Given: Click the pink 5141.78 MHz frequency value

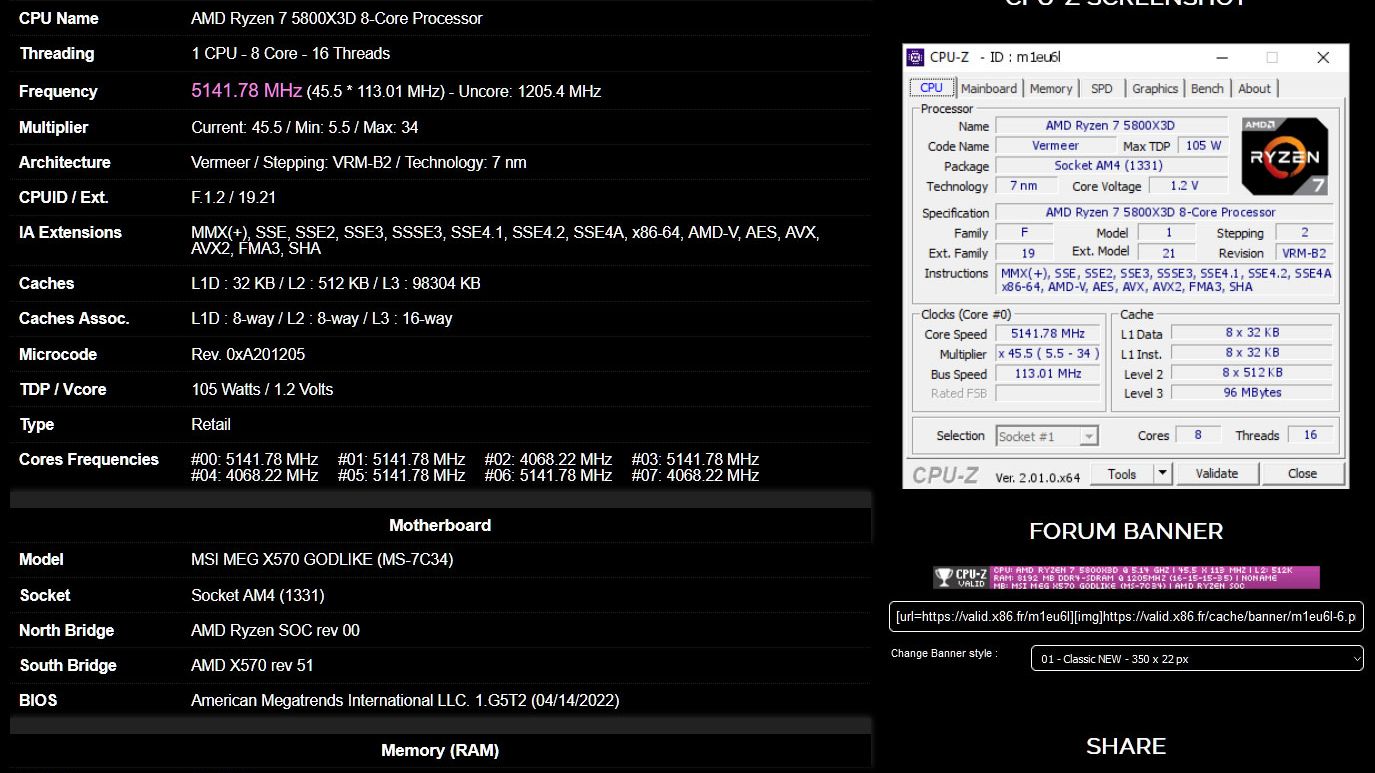Looking at the screenshot, I should [246, 91].
